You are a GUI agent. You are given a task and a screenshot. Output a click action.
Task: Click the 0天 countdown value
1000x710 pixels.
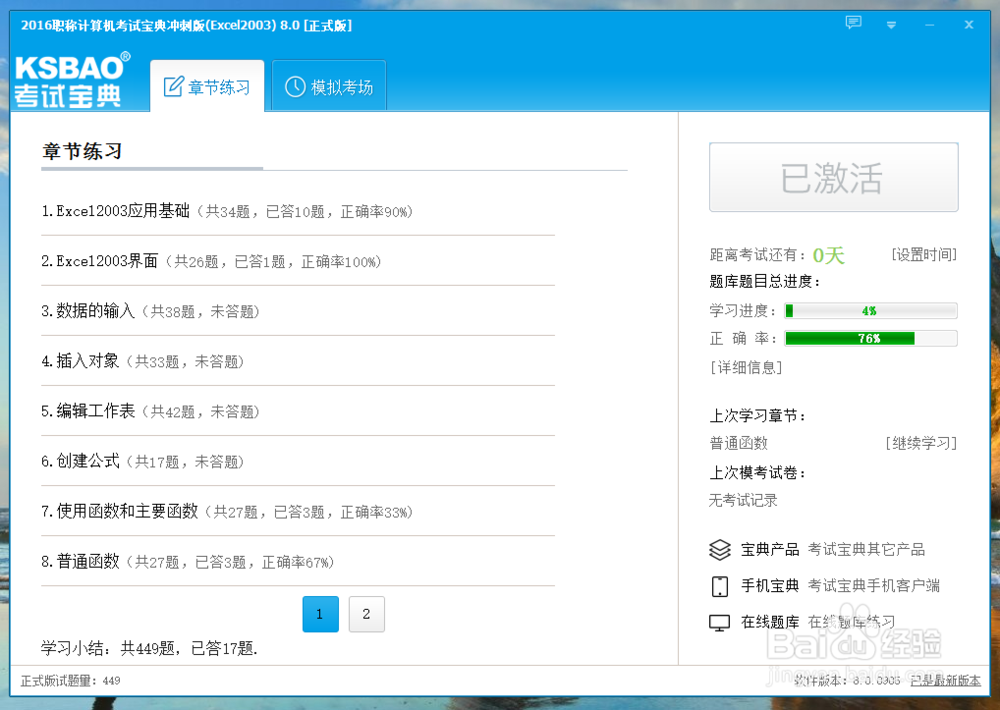pyautogui.click(x=828, y=255)
